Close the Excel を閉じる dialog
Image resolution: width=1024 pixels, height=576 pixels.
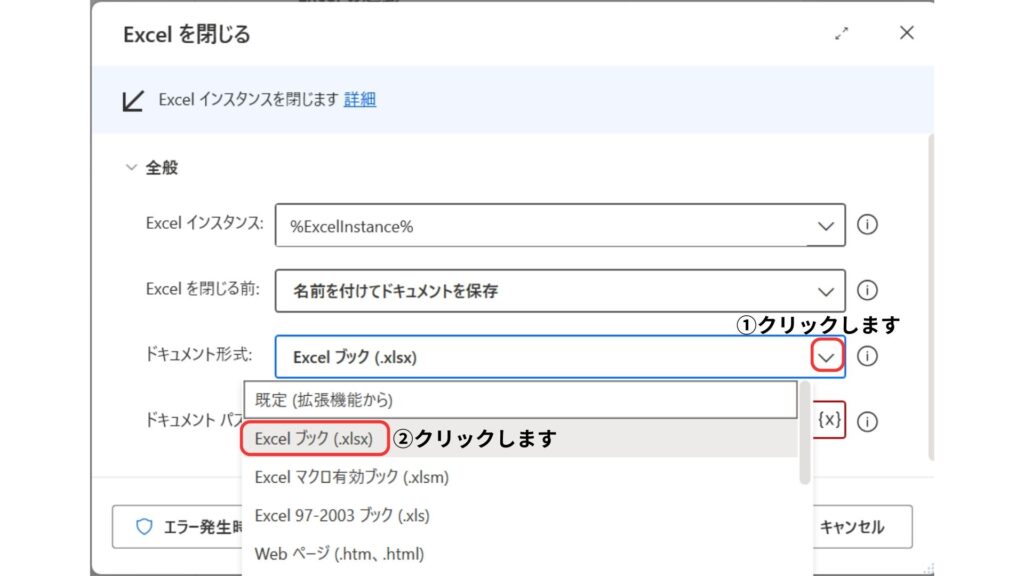(x=906, y=33)
